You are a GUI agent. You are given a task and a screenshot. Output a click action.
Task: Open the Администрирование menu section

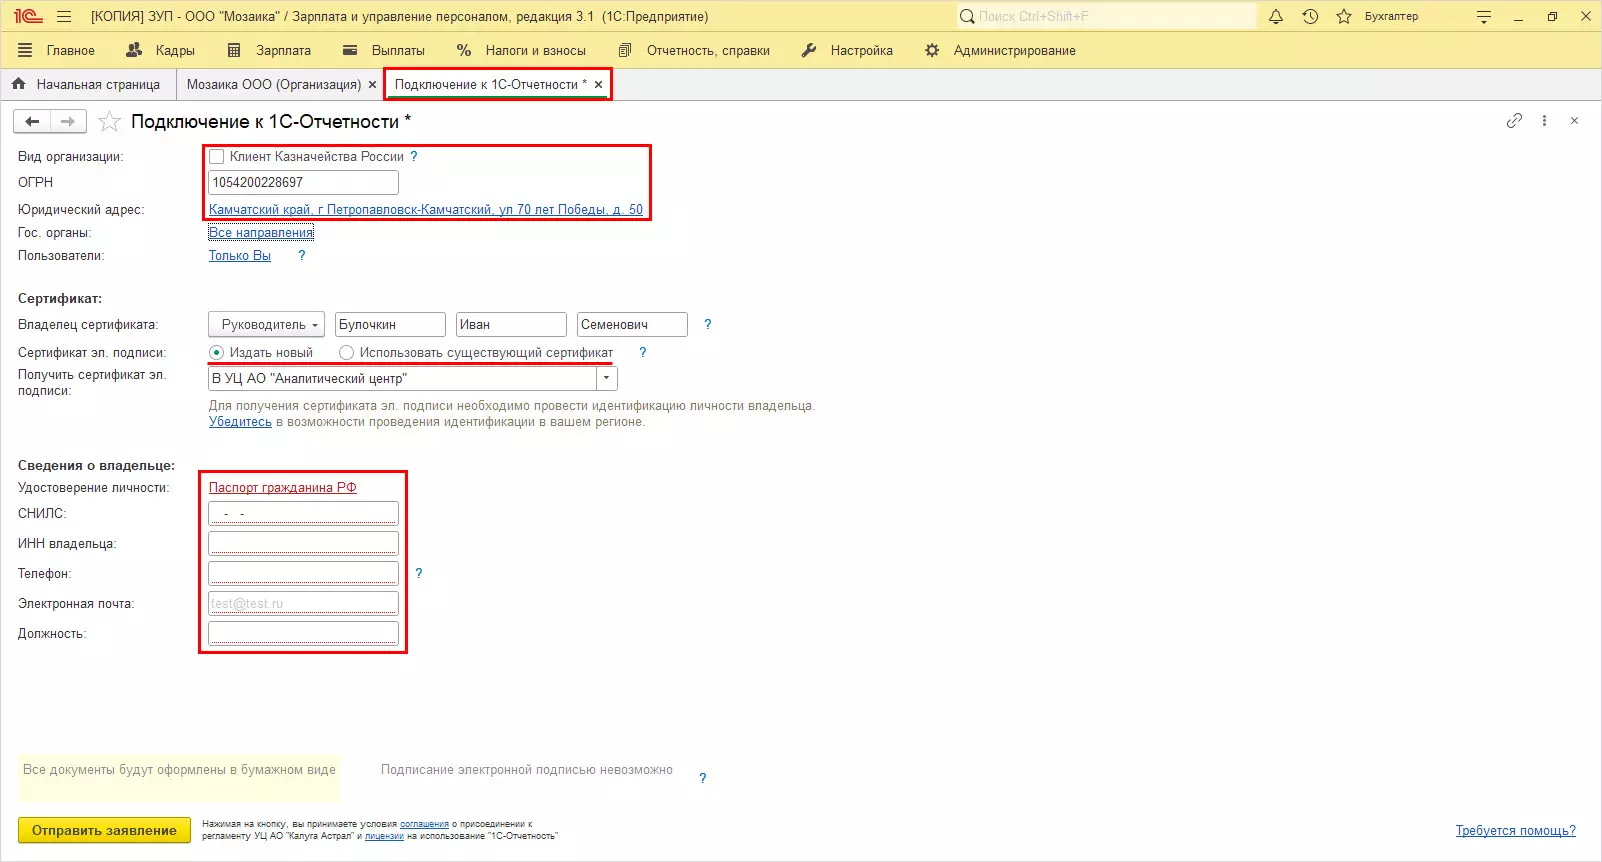tap(1001, 51)
